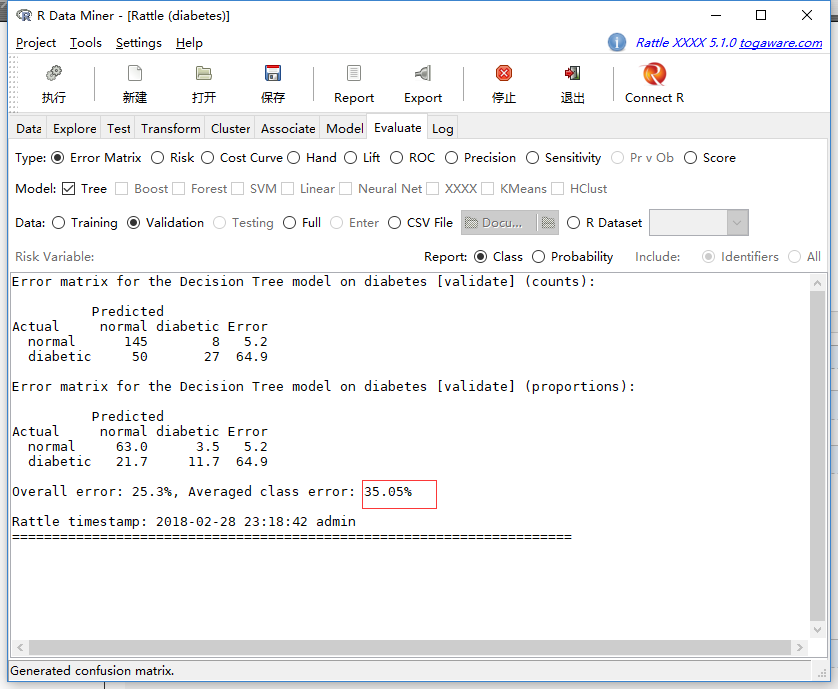
Task: Click the vertical scrollbar down arrow
Action: tap(817, 629)
